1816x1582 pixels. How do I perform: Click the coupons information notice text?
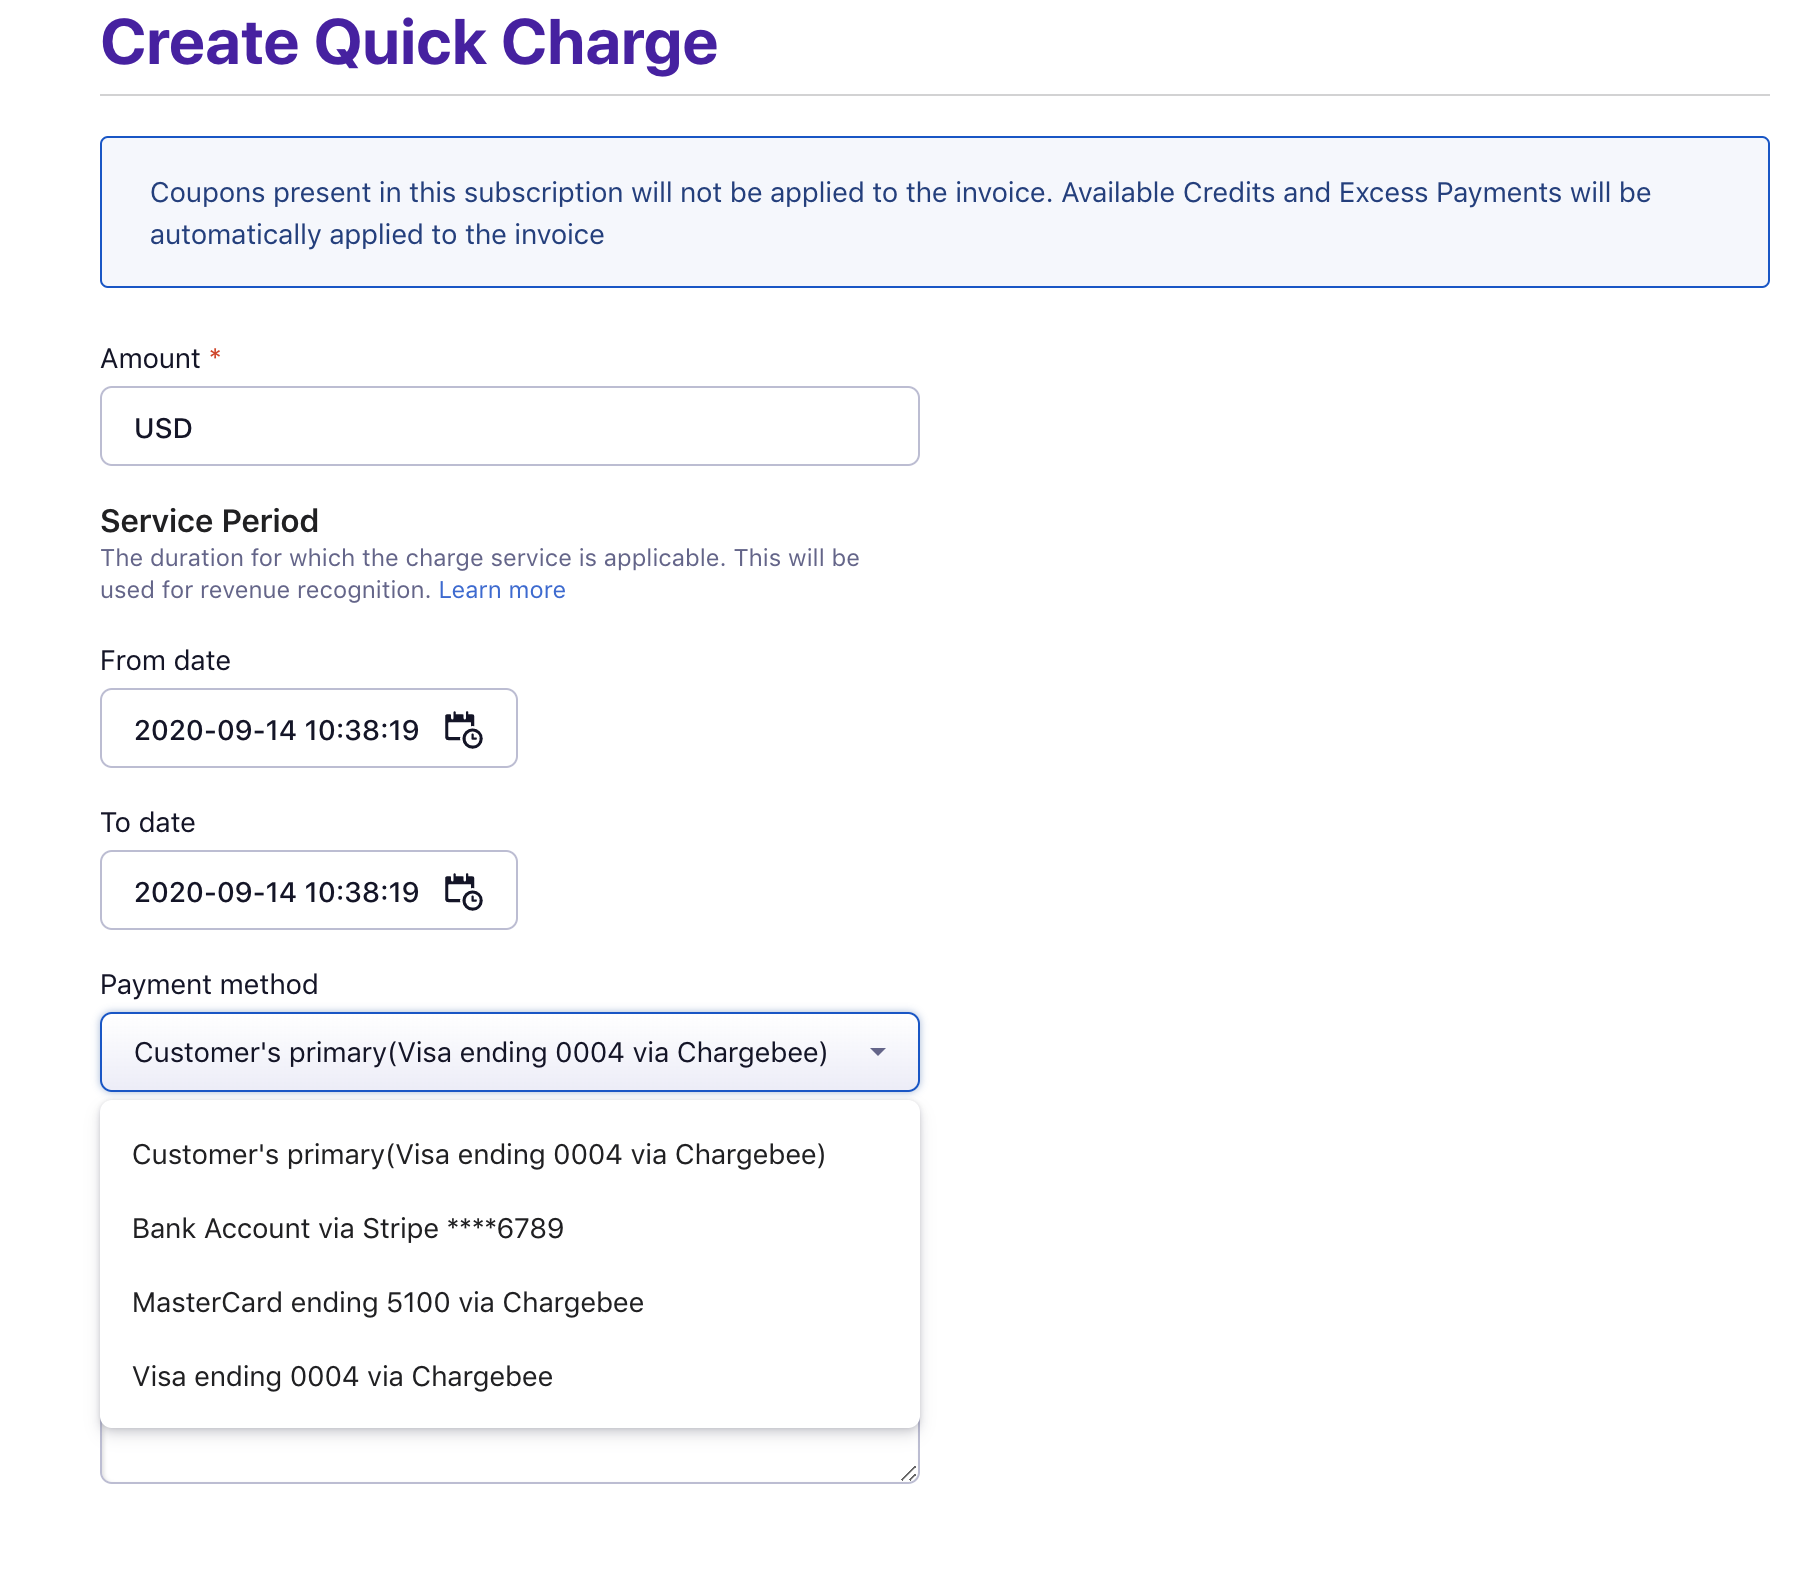click(x=900, y=213)
